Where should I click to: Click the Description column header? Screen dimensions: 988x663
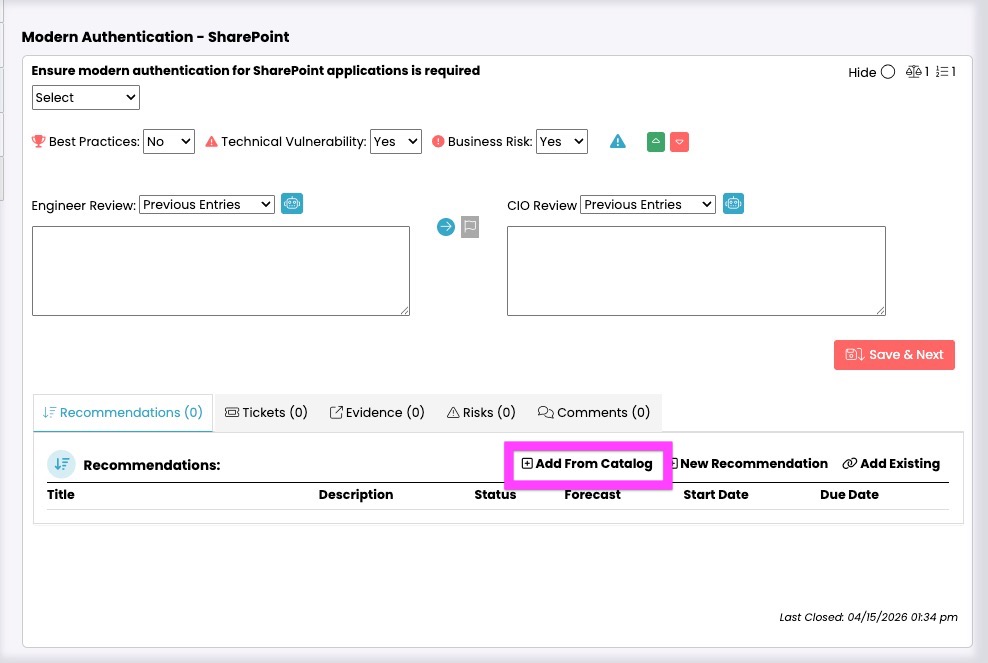tap(356, 495)
